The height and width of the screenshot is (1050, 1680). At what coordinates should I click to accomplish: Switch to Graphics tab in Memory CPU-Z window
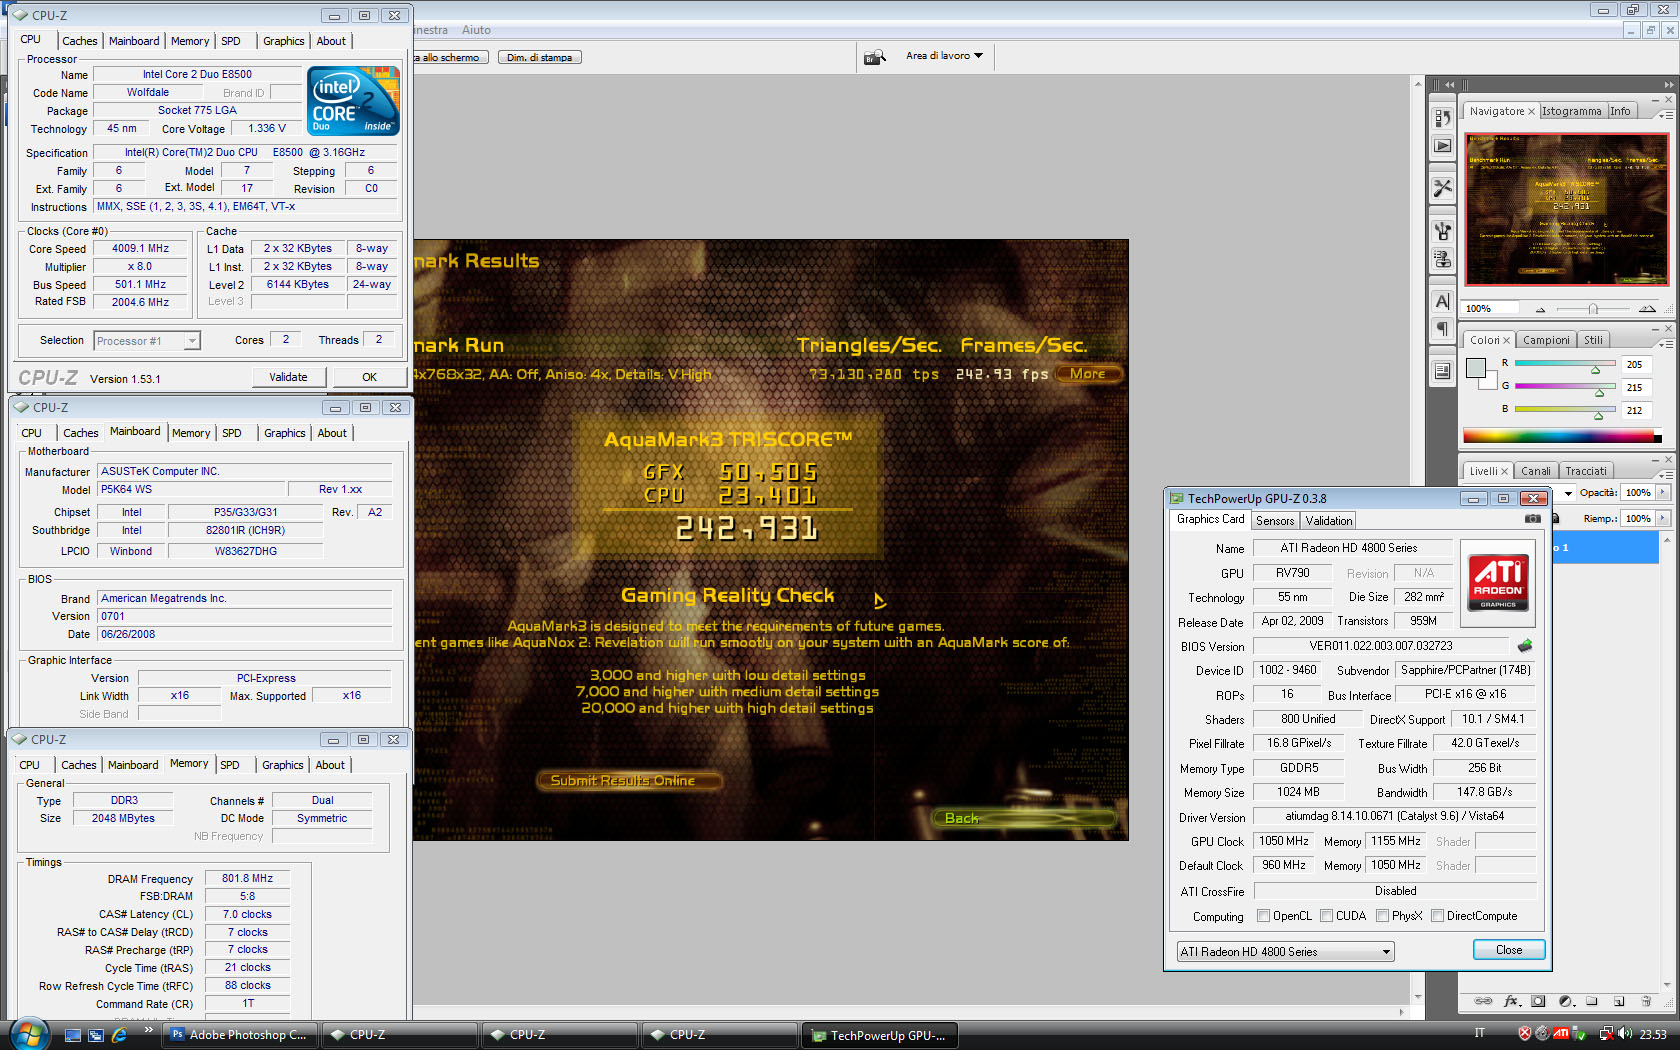[x=283, y=765]
